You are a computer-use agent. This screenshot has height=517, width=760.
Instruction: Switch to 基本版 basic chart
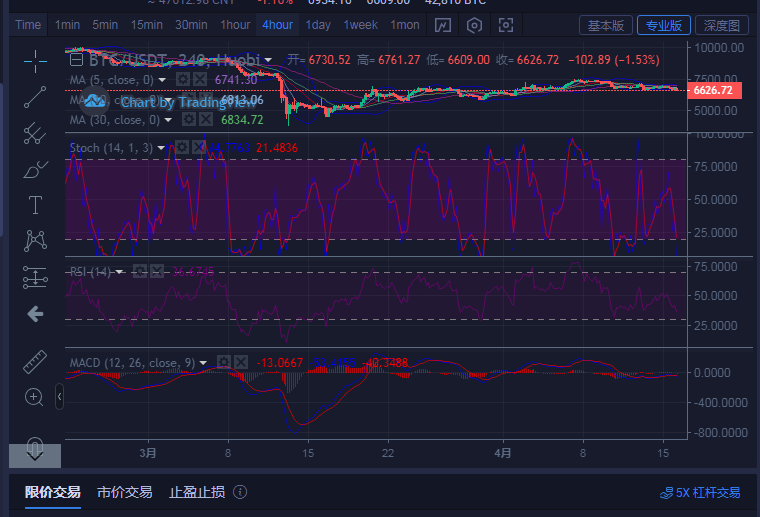pyautogui.click(x=606, y=25)
